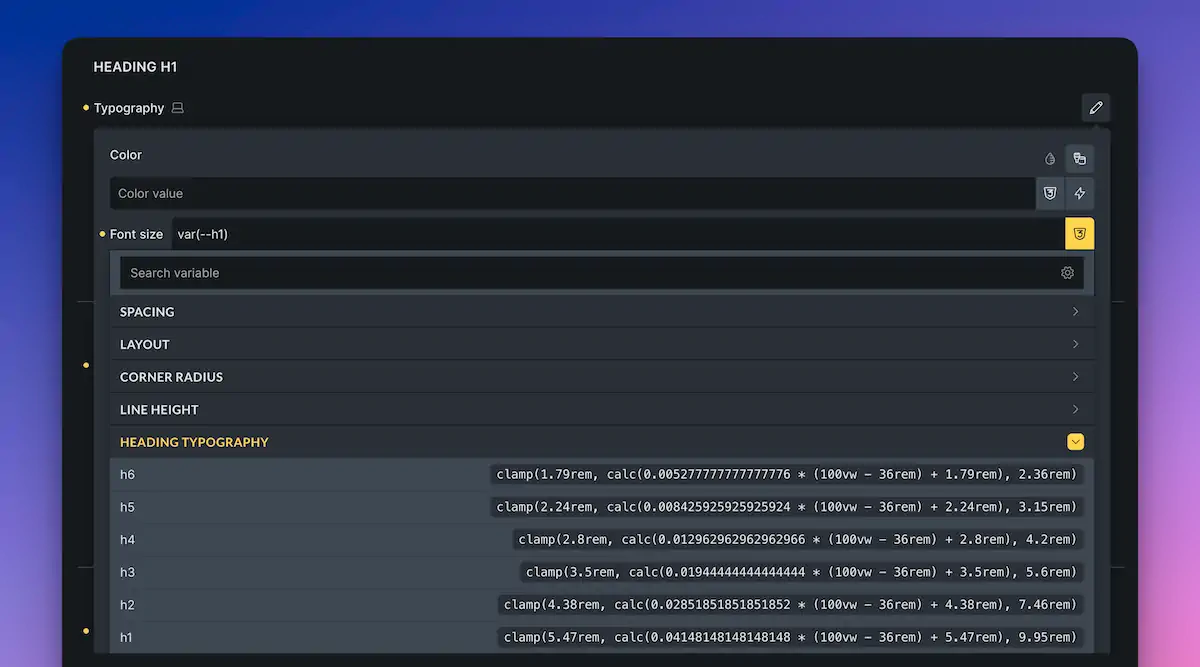Open the gear settings in variable search
The width and height of the screenshot is (1200, 667).
(1067, 272)
